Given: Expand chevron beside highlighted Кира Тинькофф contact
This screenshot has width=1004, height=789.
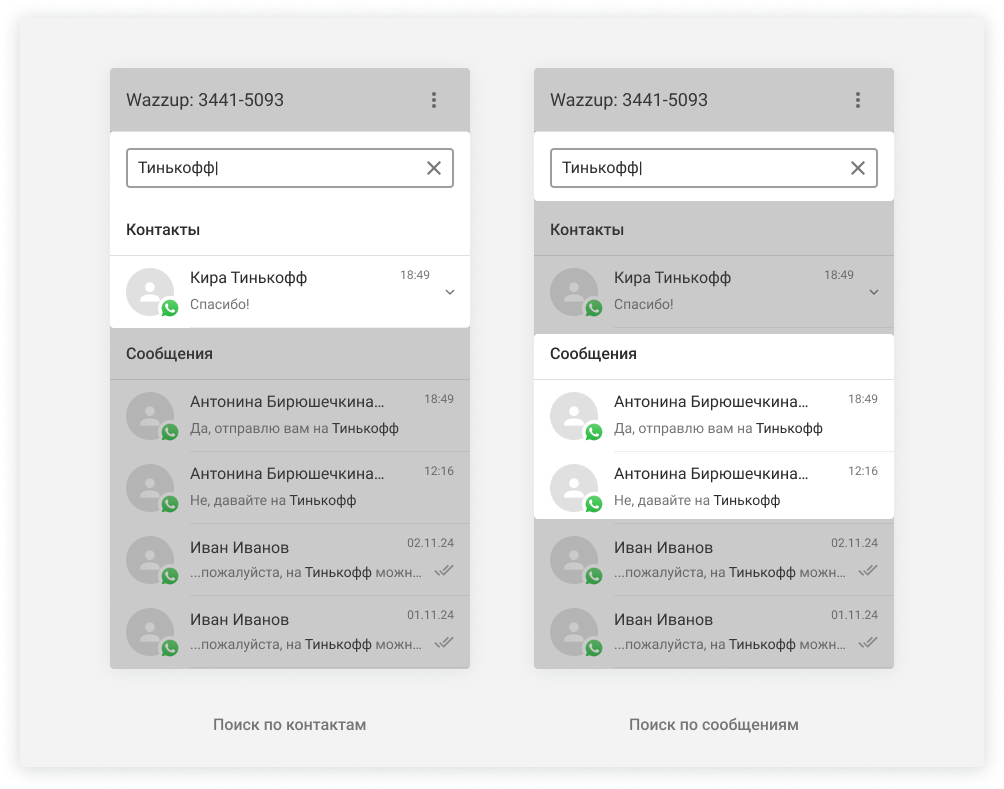Looking at the screenshot, I should (x=450, y=292).
